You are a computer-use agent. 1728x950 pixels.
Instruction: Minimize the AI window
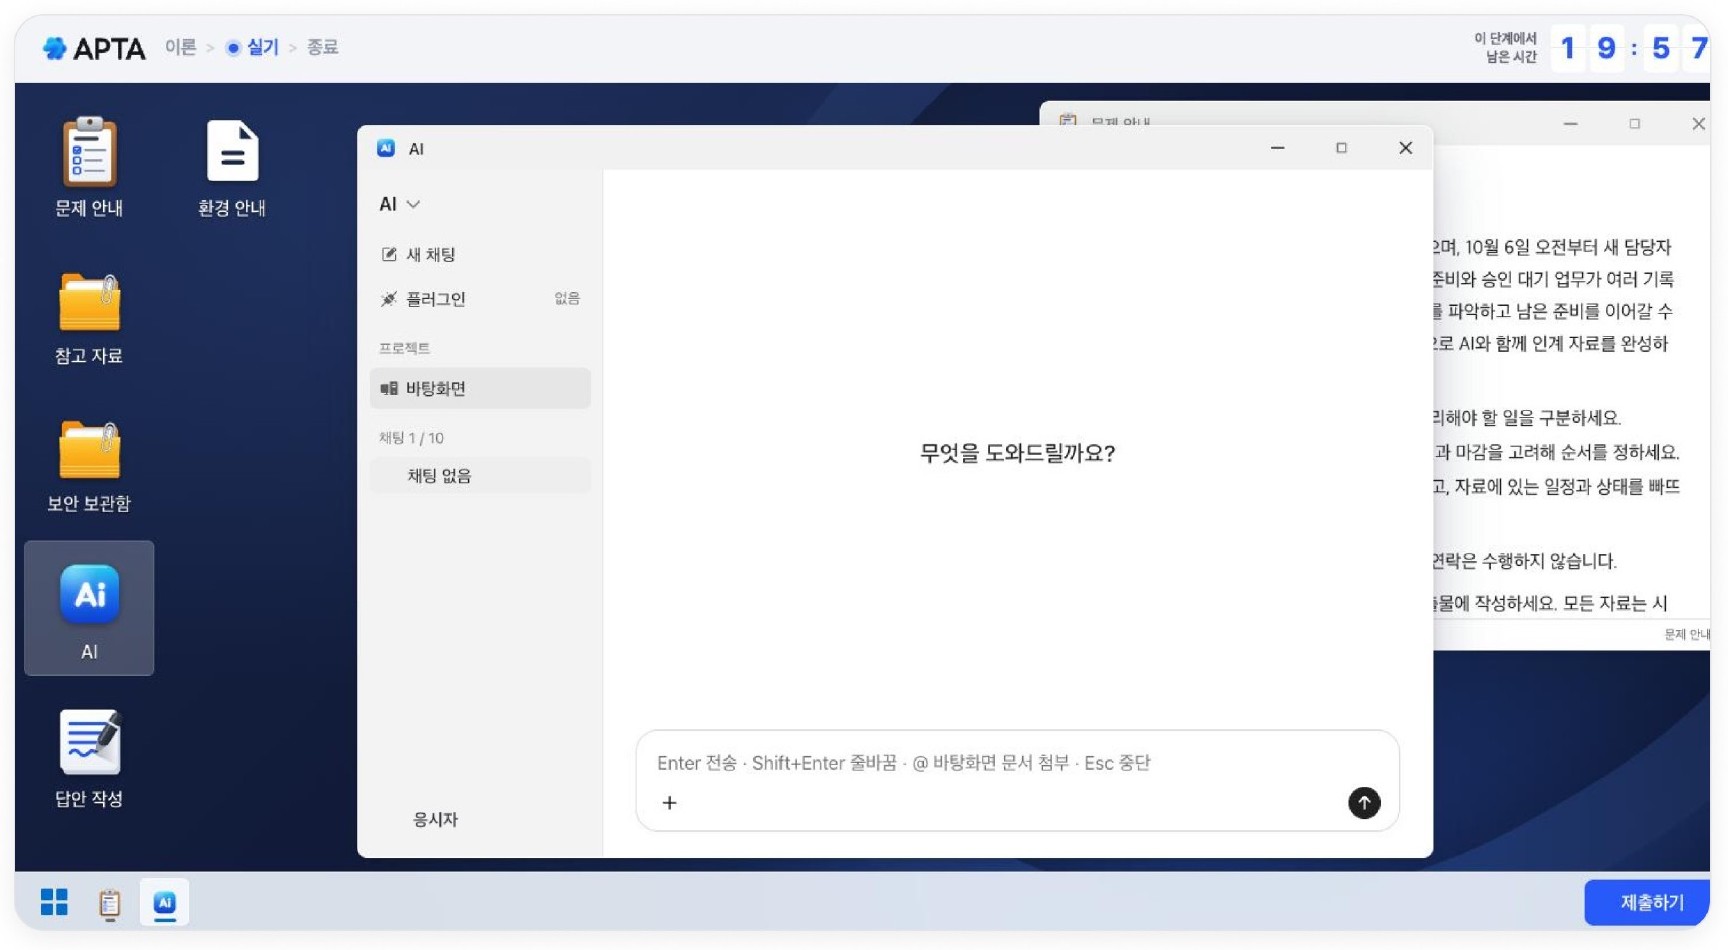[1277, 148]
